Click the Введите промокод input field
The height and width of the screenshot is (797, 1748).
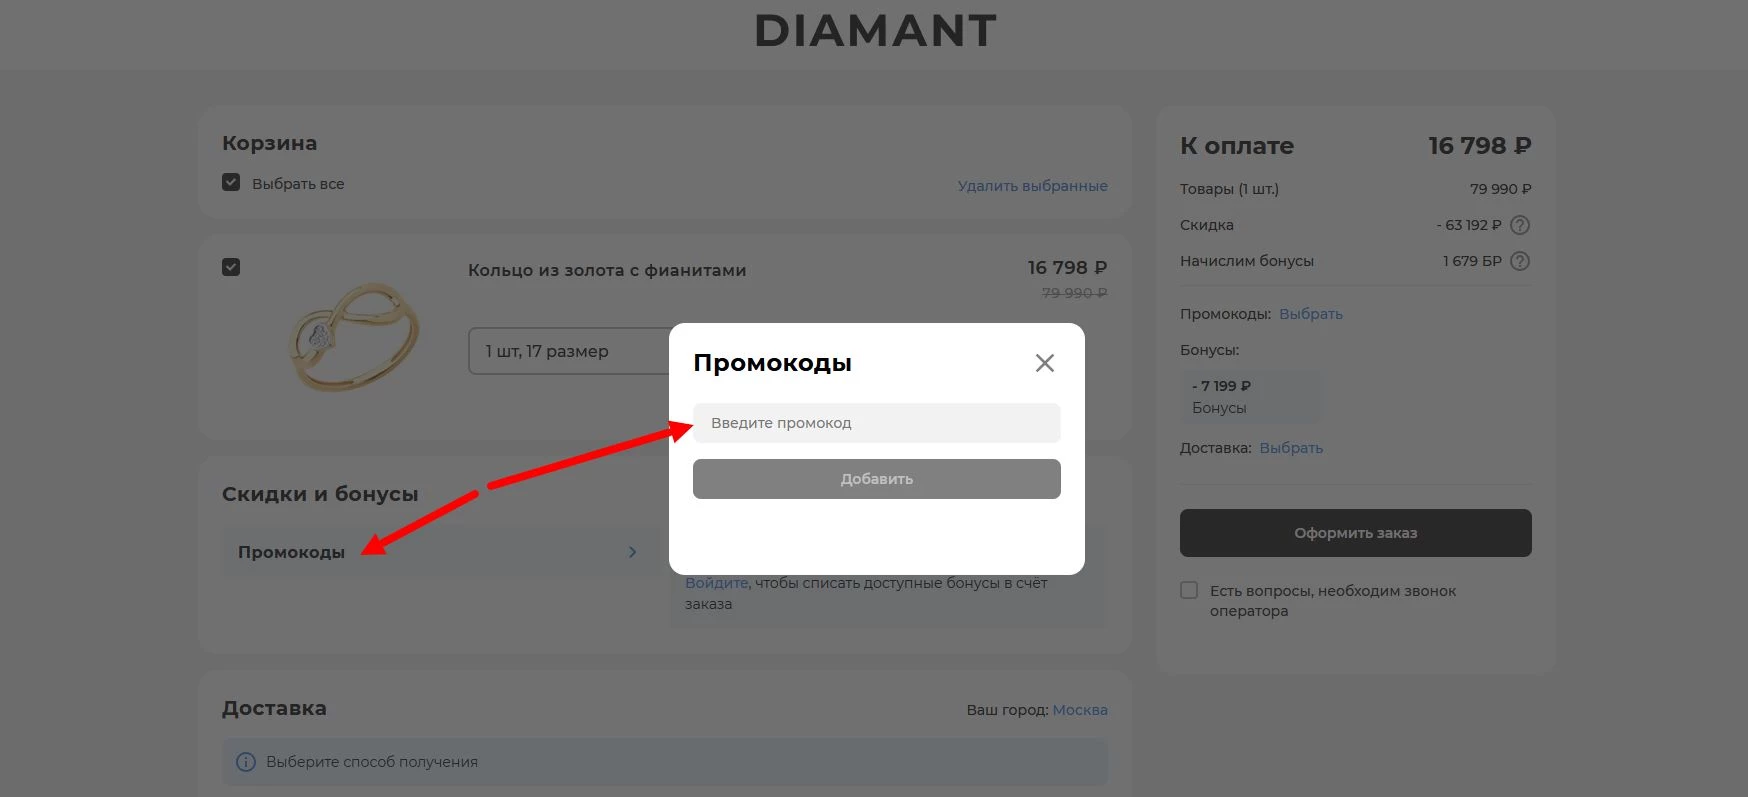[876, 422]
